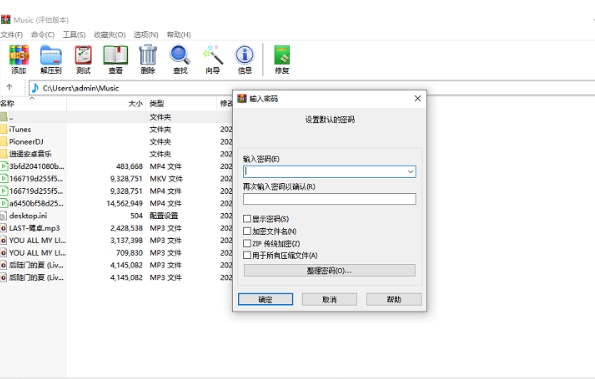The width and height of the screenshot is (595, 379).
Task: Click the size value 2,428,538
Action: (126, 228)
